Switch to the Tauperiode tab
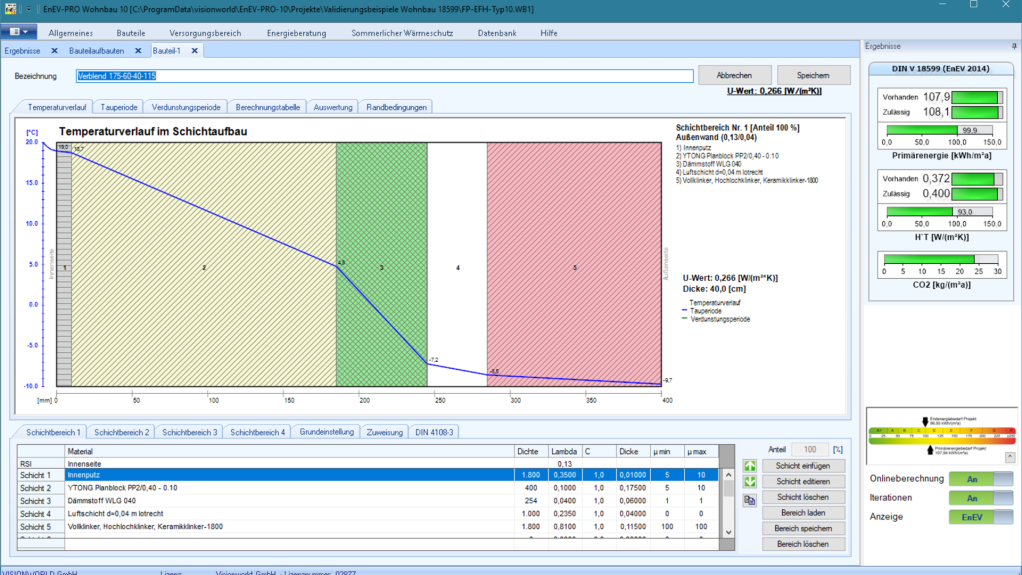 point(119,107)
